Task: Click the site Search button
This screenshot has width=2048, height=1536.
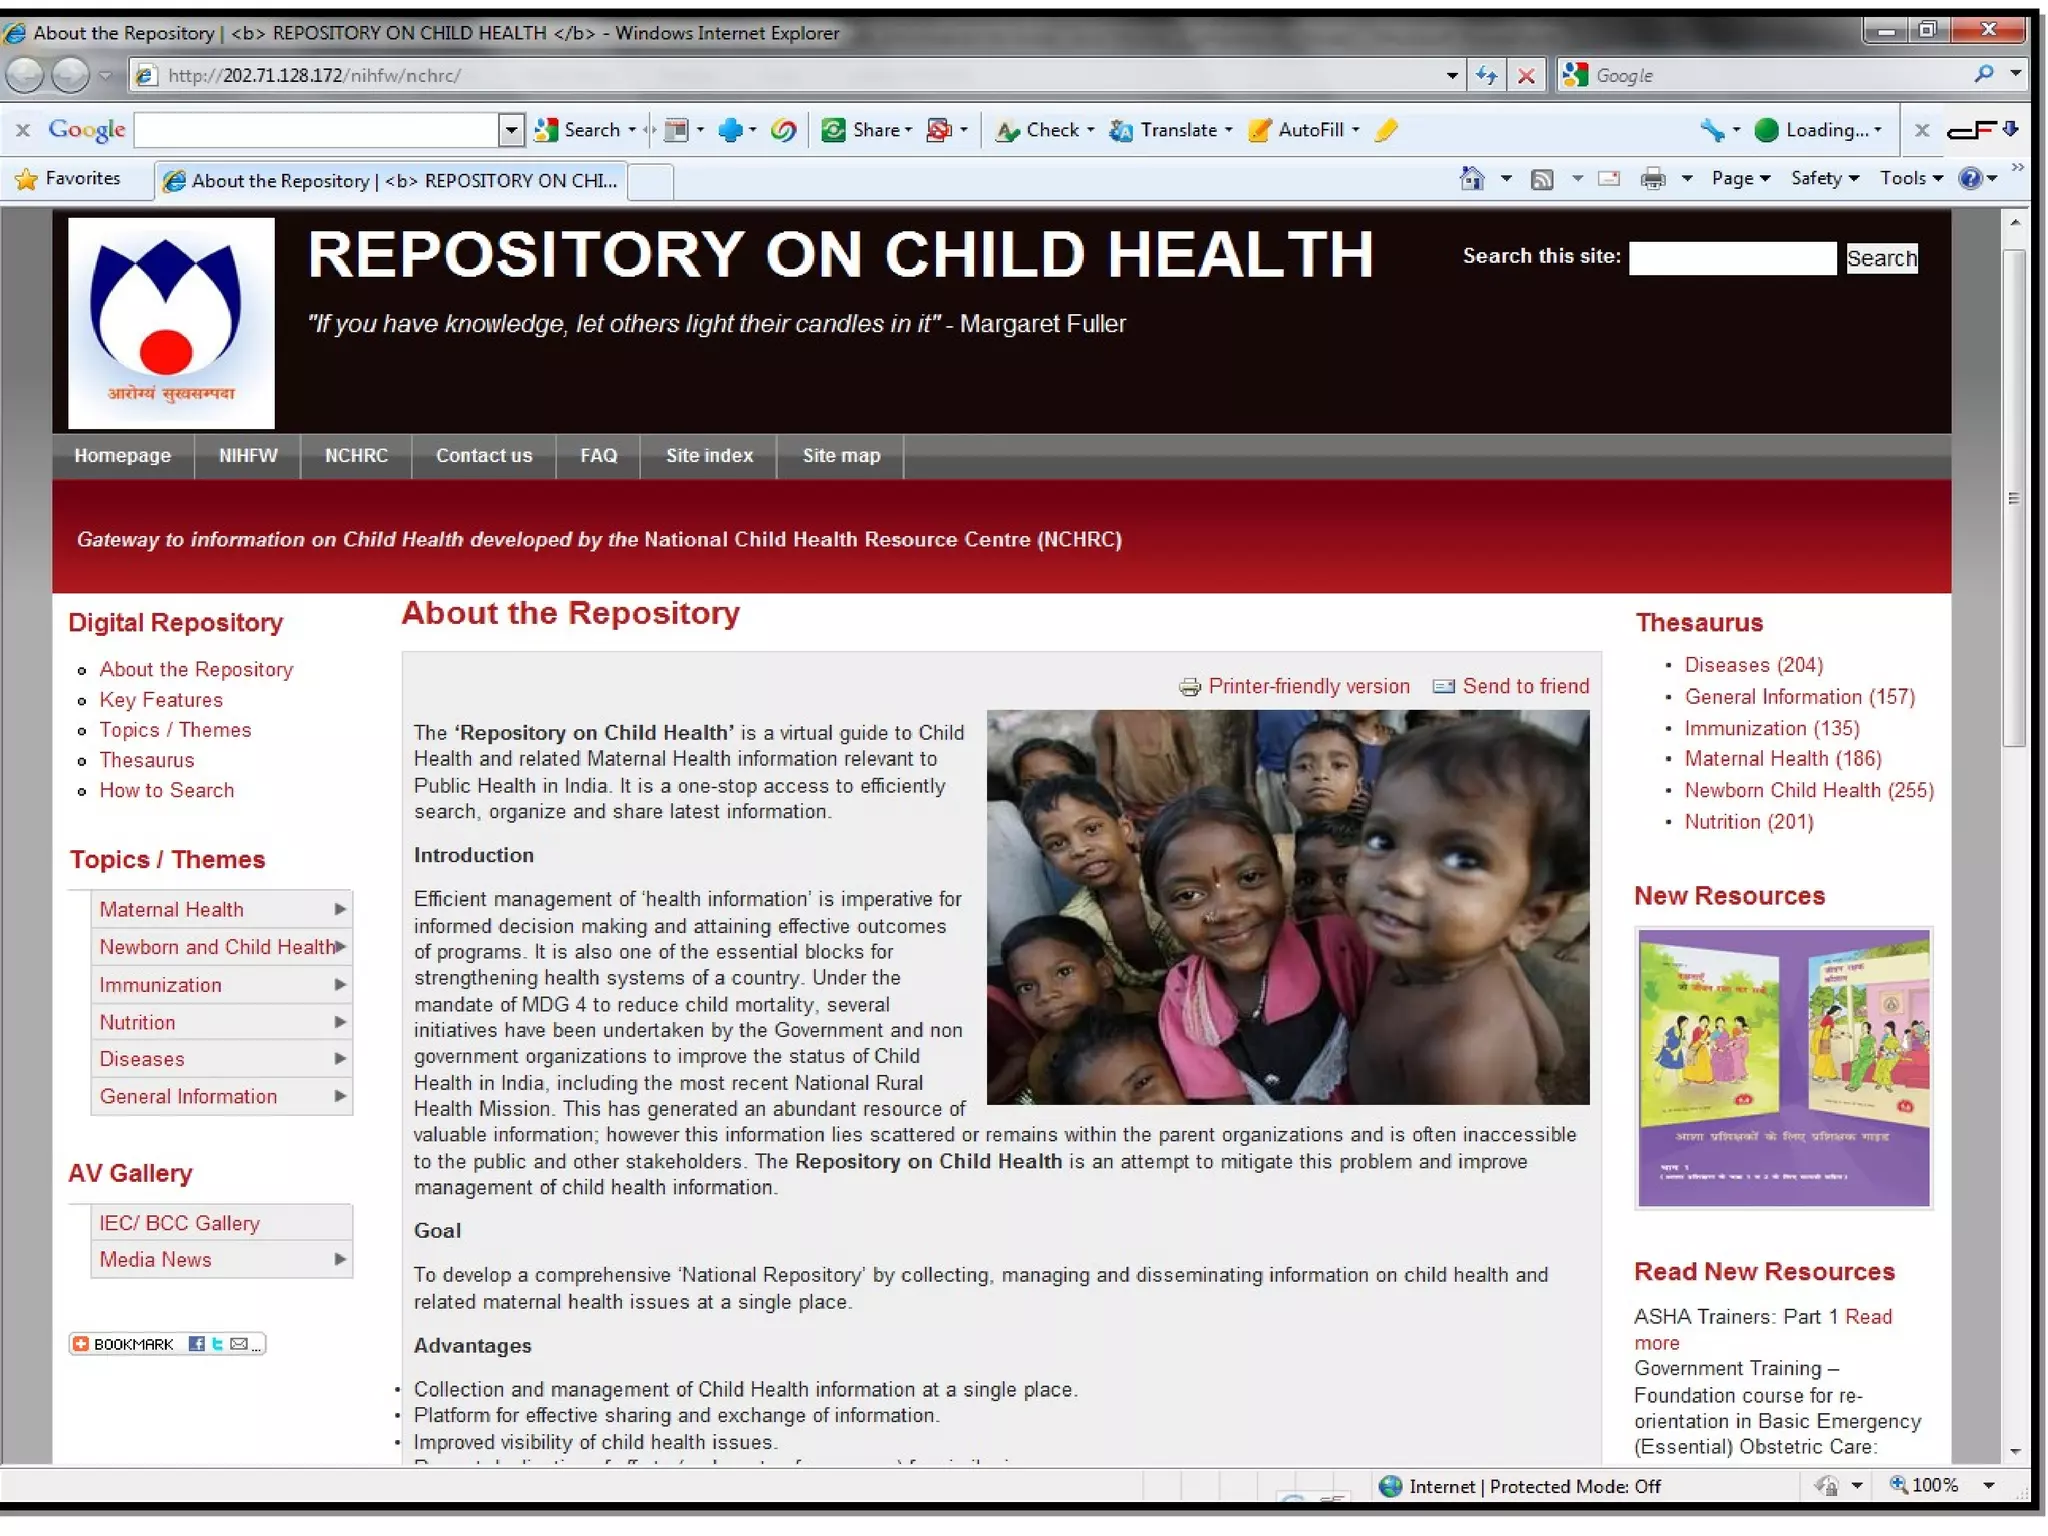Action: pyautogui.click(x=1881, y=258)
